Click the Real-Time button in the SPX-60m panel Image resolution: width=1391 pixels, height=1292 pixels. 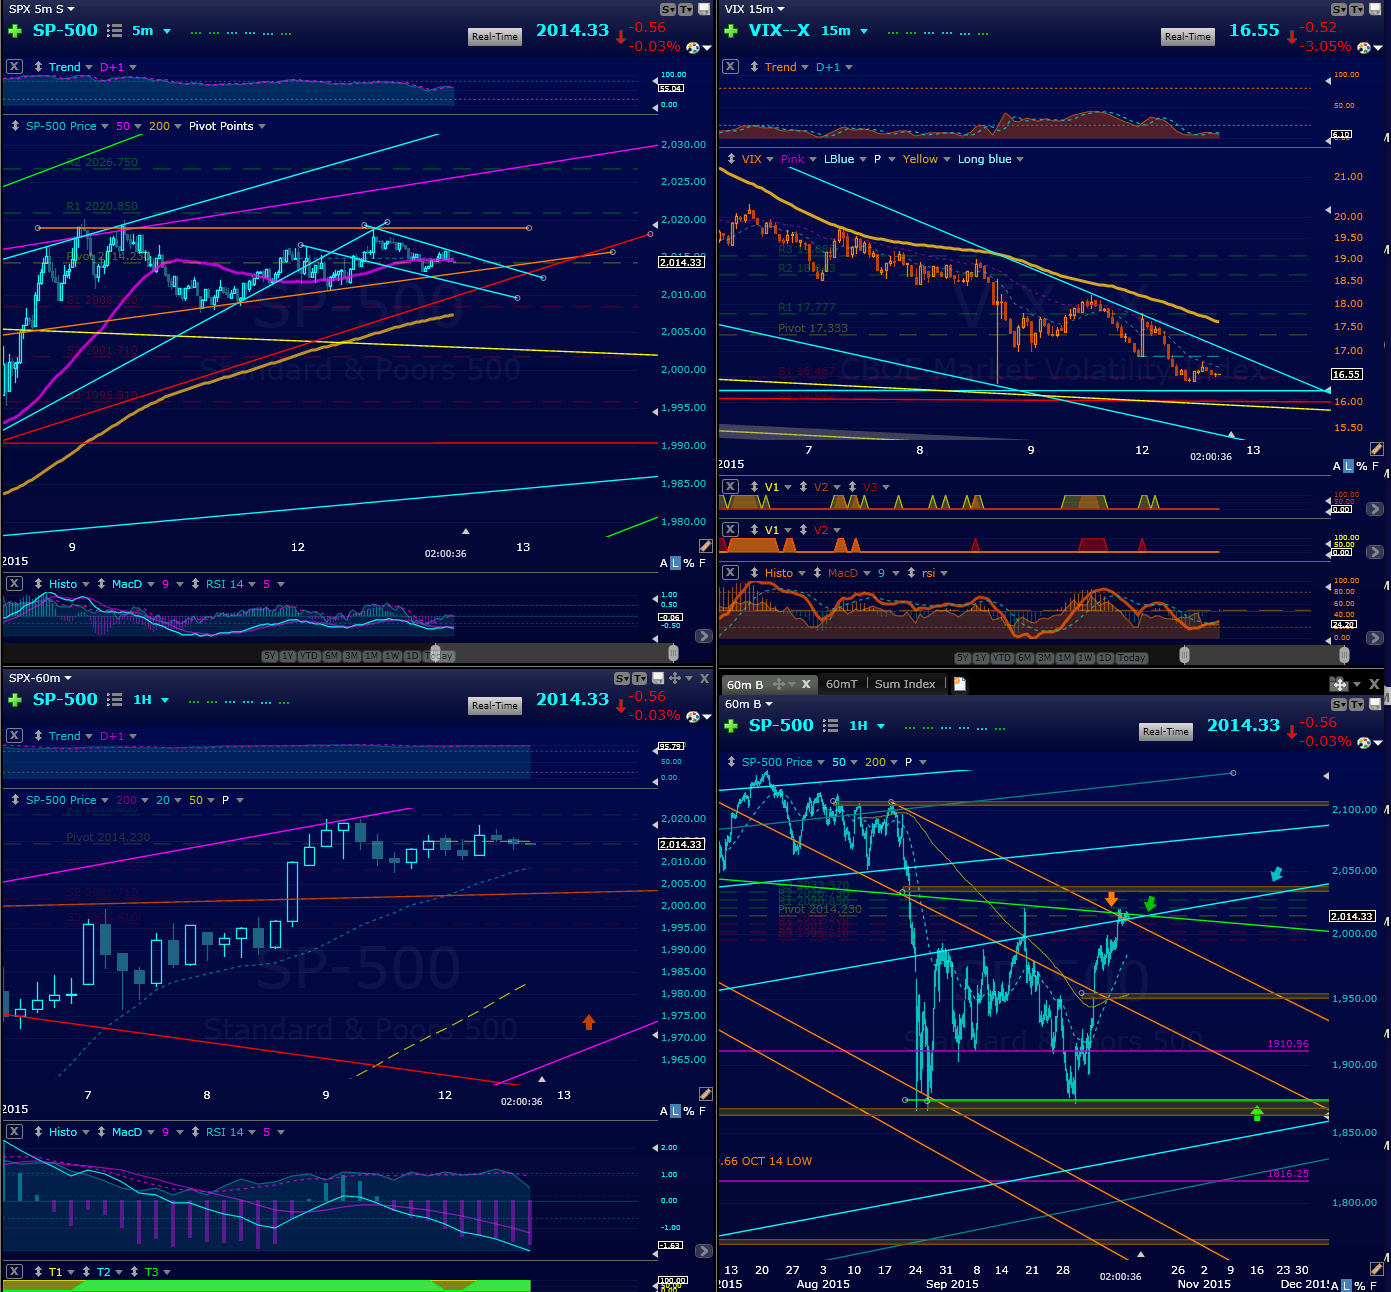pyautogui.click(x=495, y=706)
